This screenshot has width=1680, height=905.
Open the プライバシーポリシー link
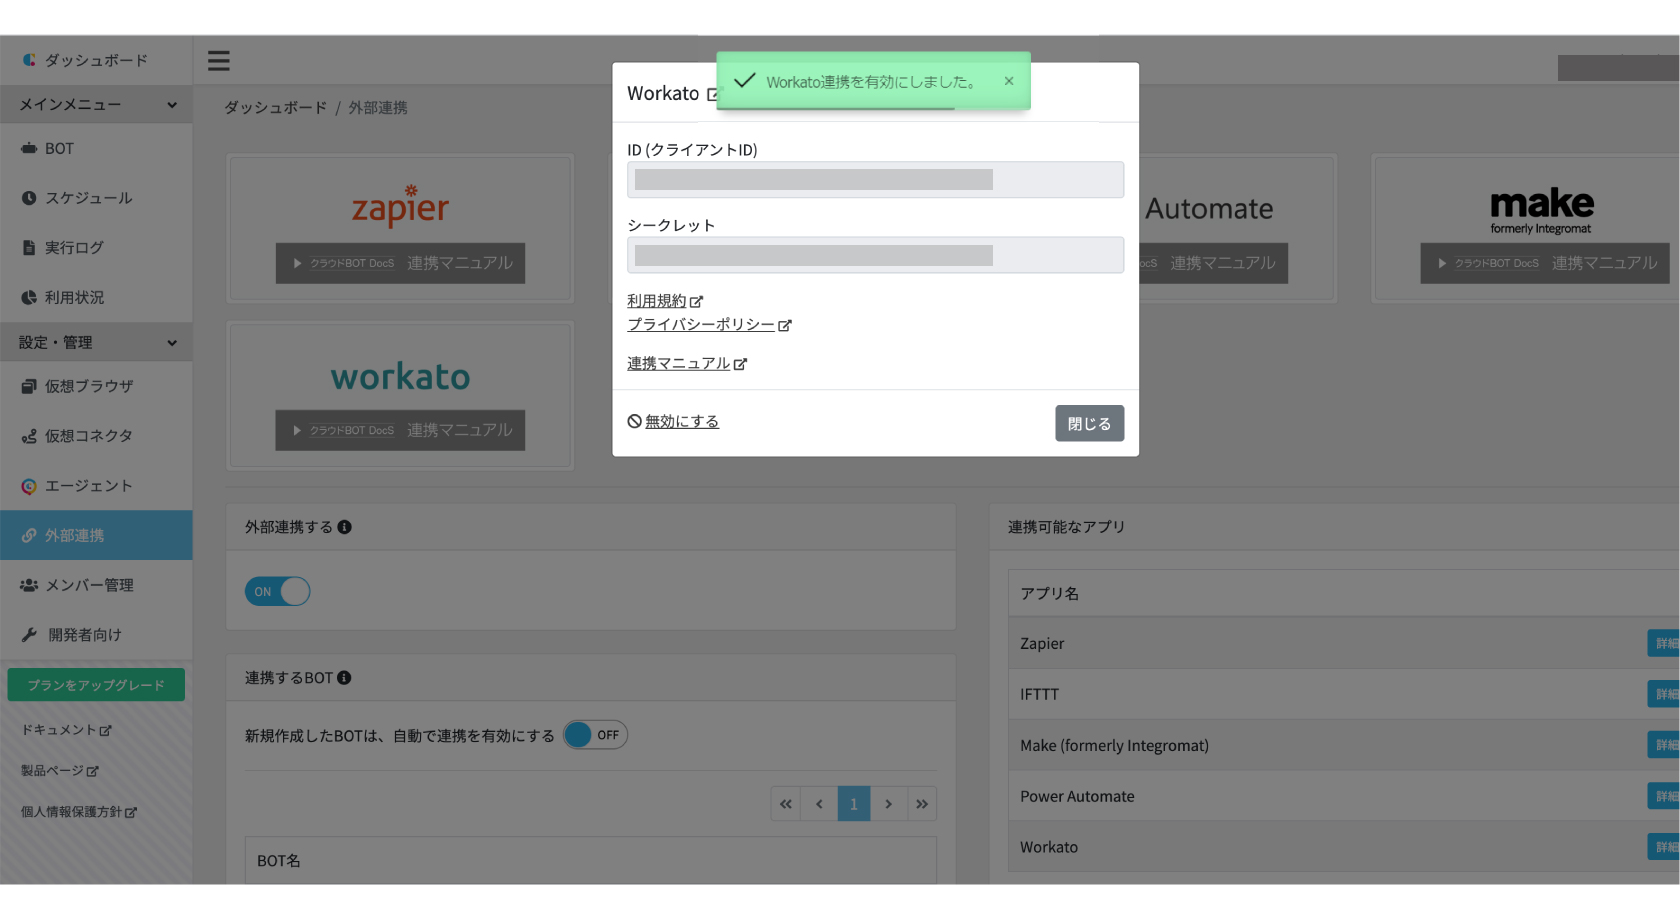(709, 325)
